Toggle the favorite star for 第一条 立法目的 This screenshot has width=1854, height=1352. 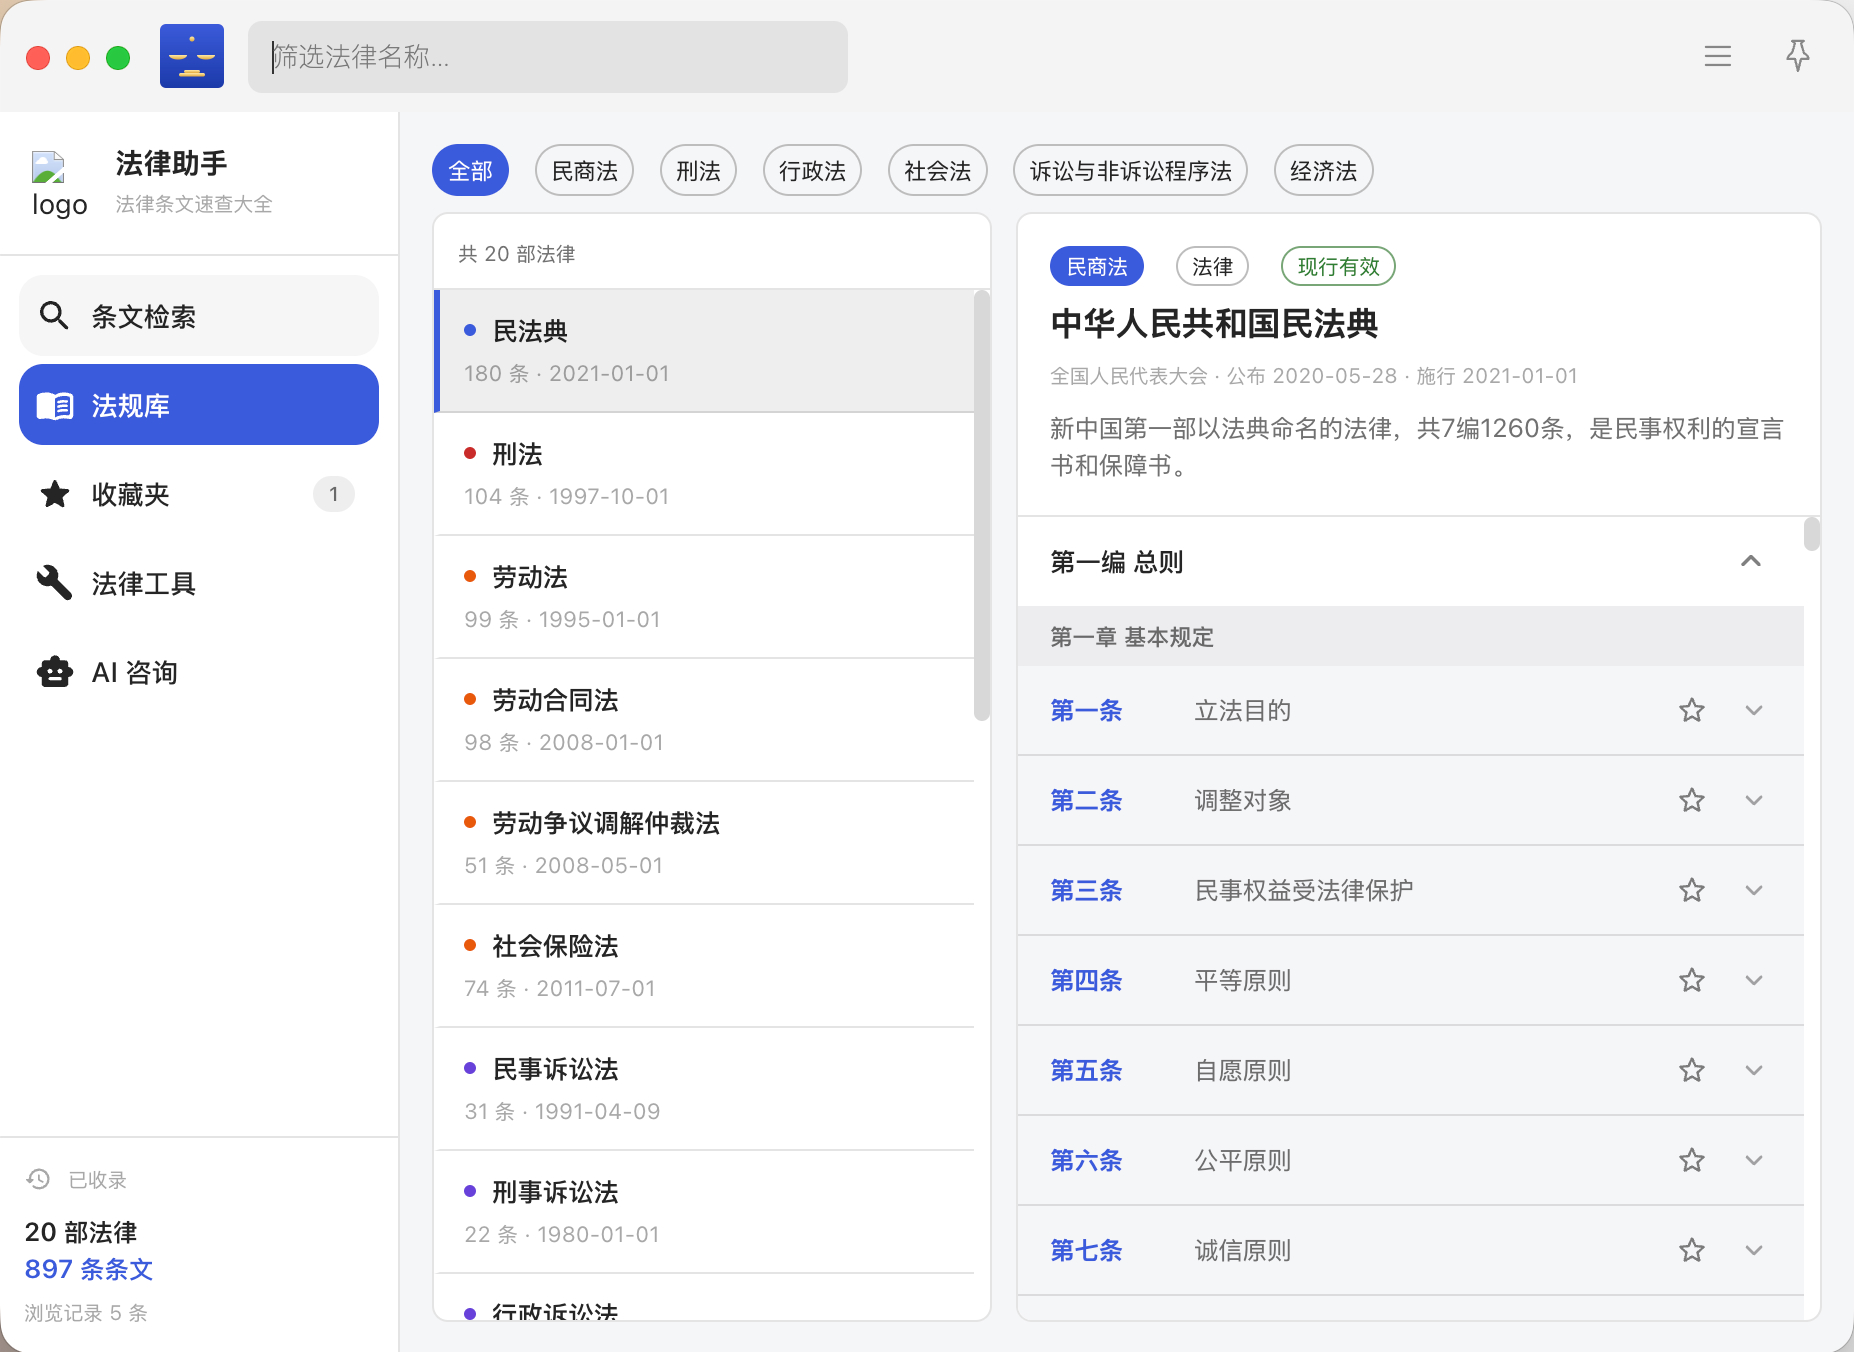pyautogui.click(x=1691, y=711)
